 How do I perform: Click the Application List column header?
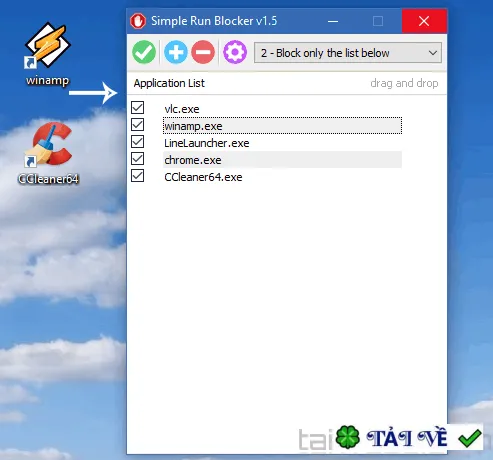(169, 83)
